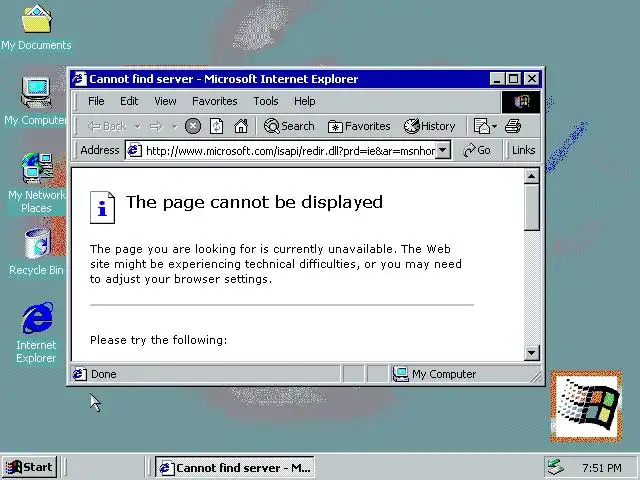Click the Forward arrow button
This screenshot has width=640, height=480.
pos(156,127)
